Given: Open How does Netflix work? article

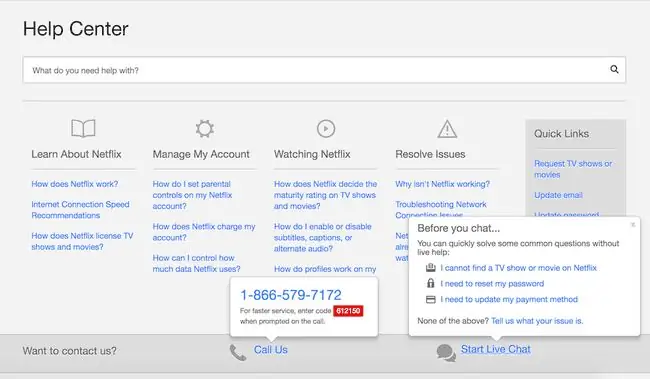Looking at the screenshot, I should pos(75,184).
